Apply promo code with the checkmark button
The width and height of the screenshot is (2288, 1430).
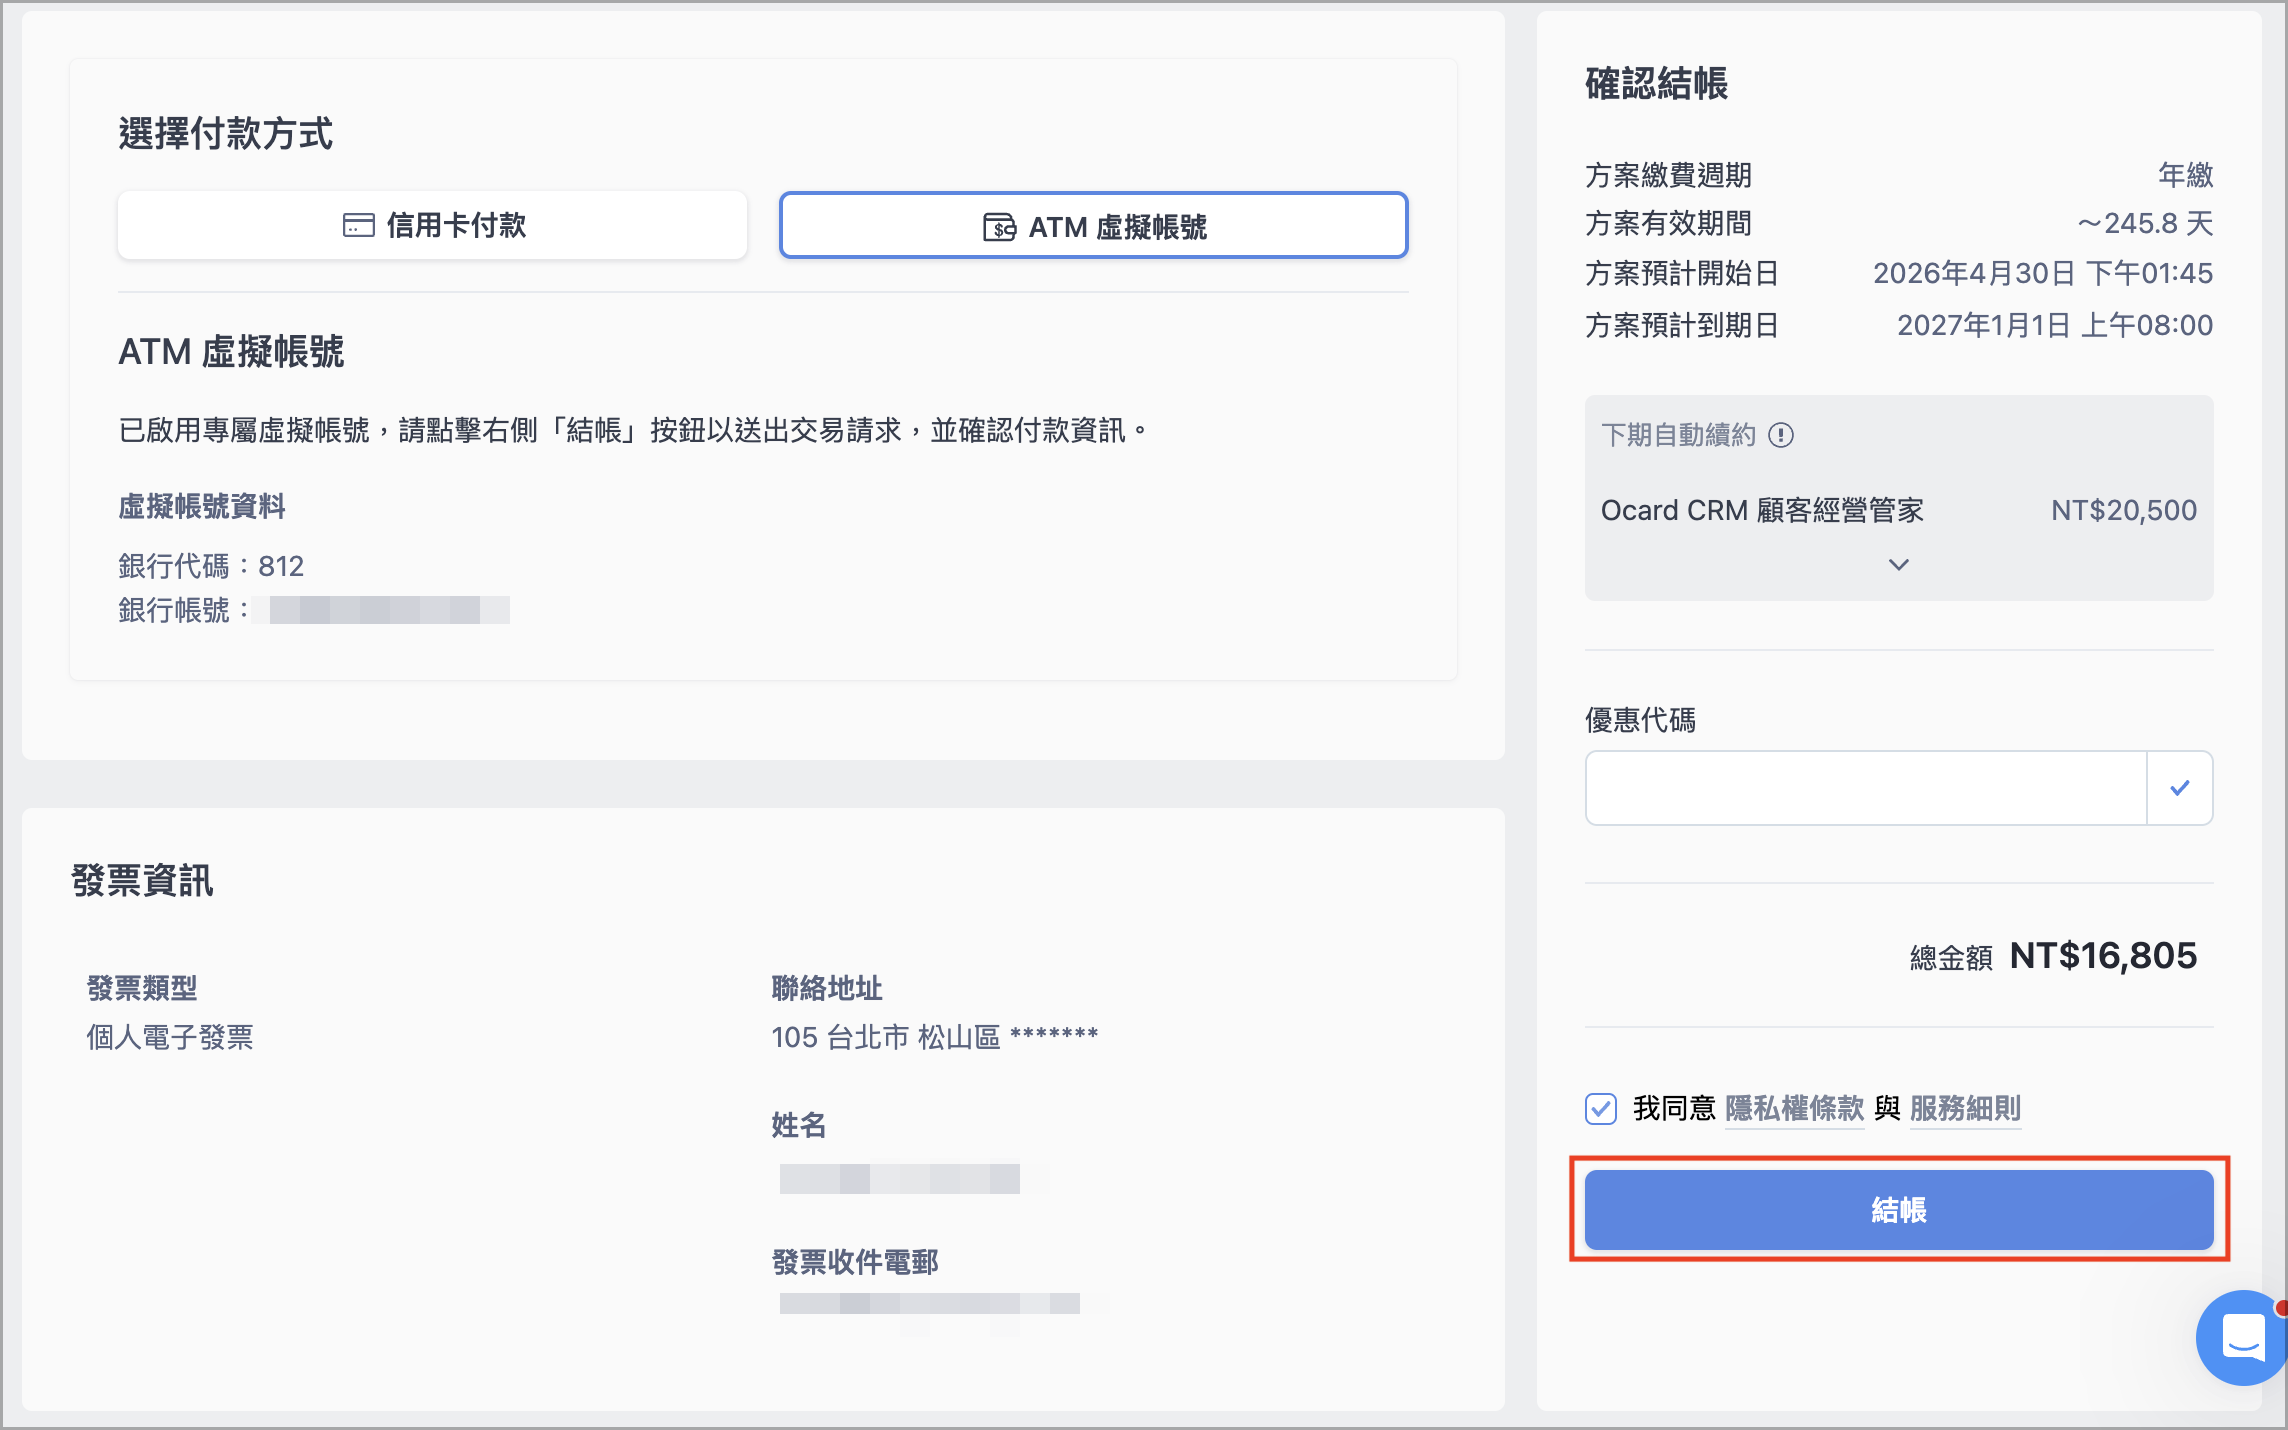(x=2180, y=788)
